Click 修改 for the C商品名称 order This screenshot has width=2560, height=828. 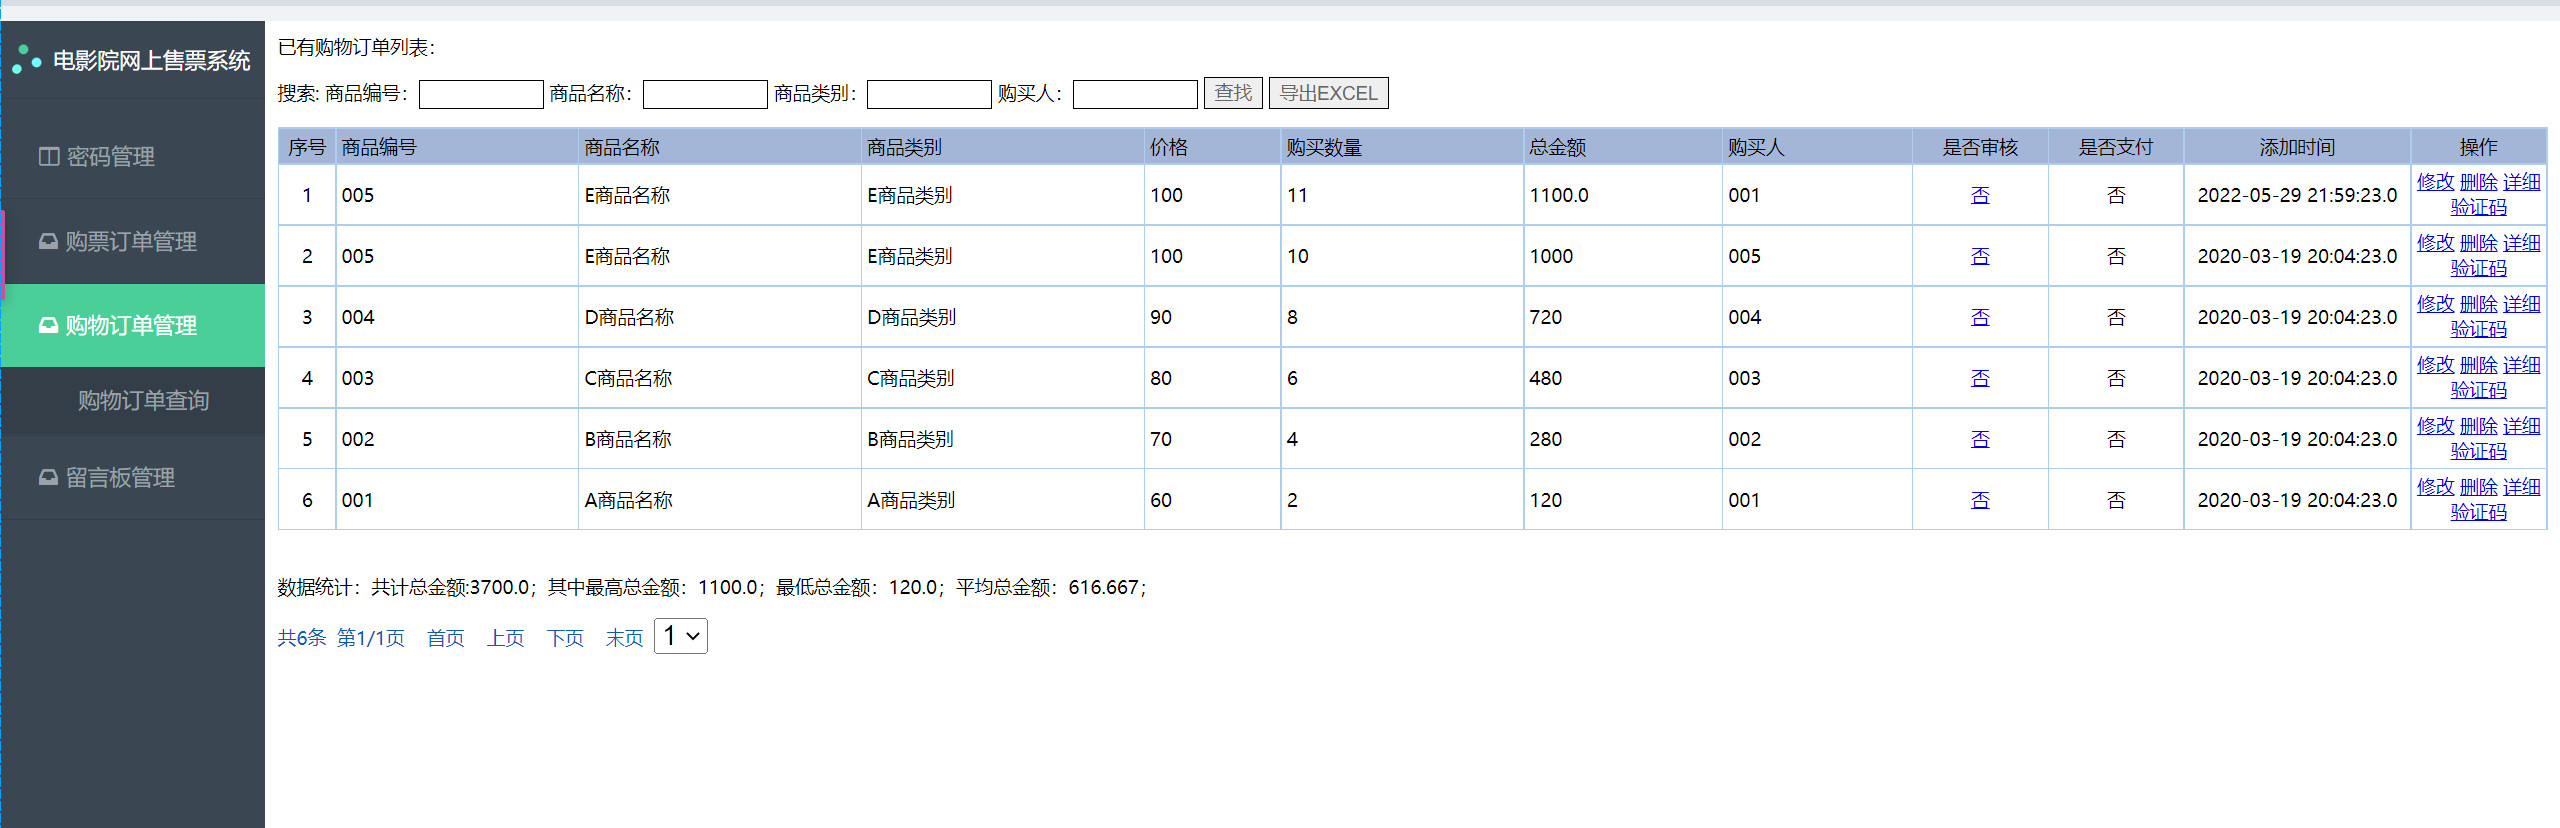point(2435,365)
